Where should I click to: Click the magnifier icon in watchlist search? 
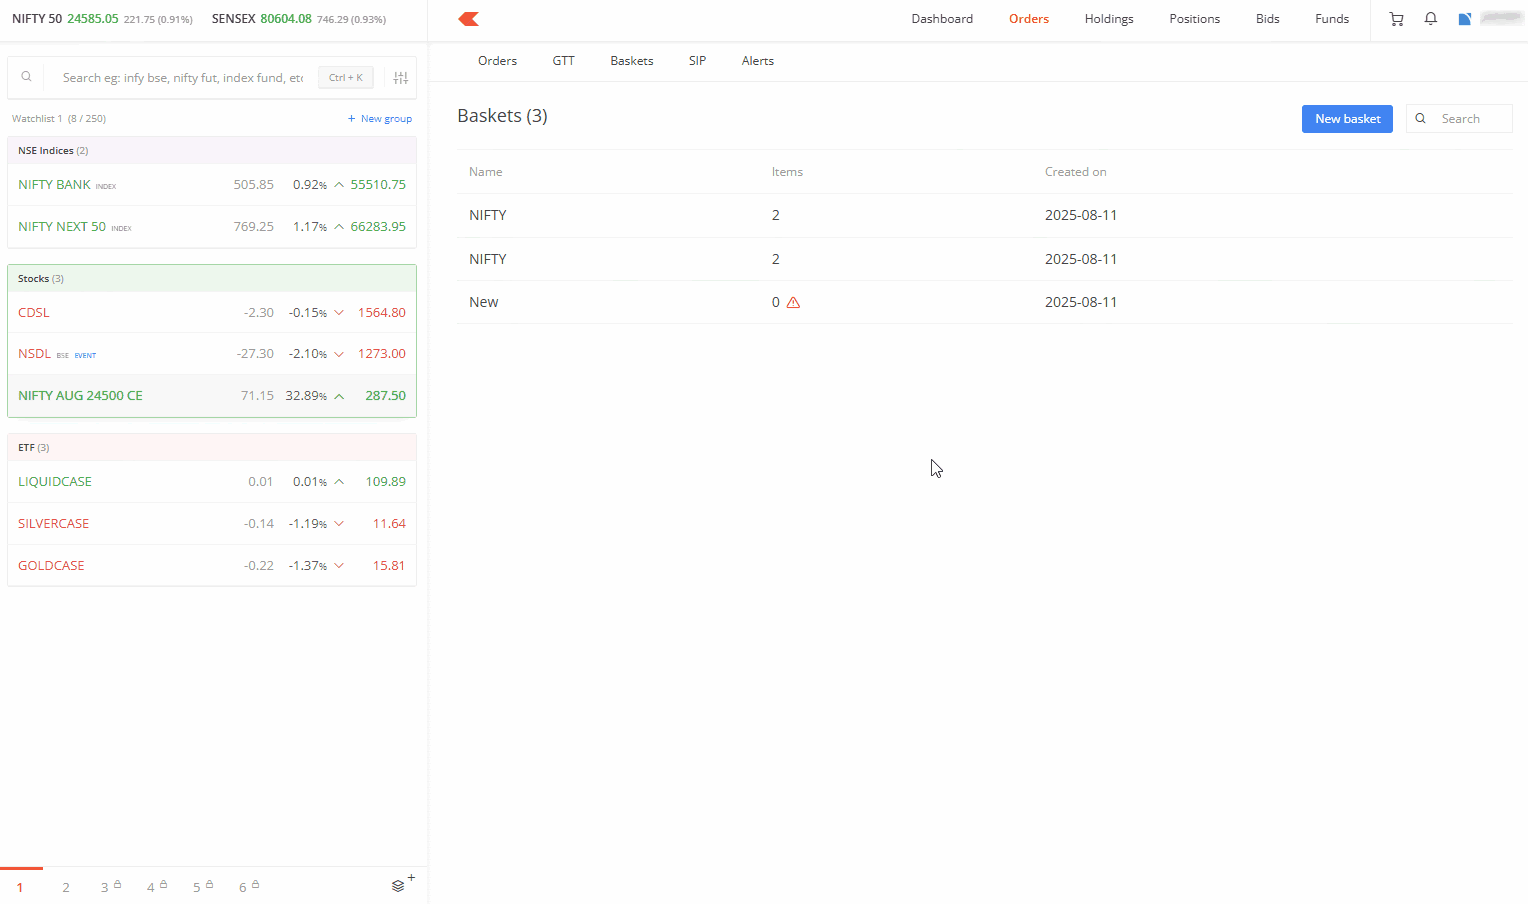coord(27,77)
